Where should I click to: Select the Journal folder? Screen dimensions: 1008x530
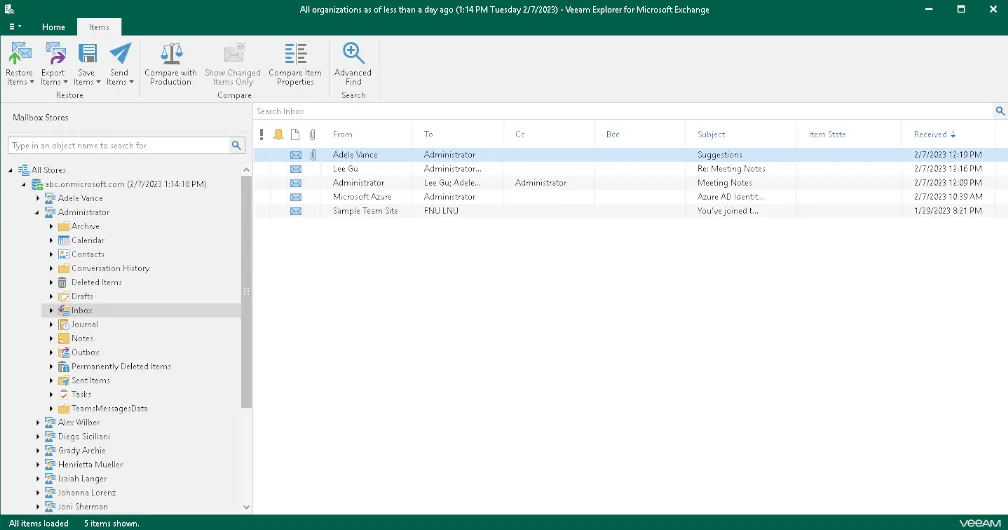(x=85, y=325)
